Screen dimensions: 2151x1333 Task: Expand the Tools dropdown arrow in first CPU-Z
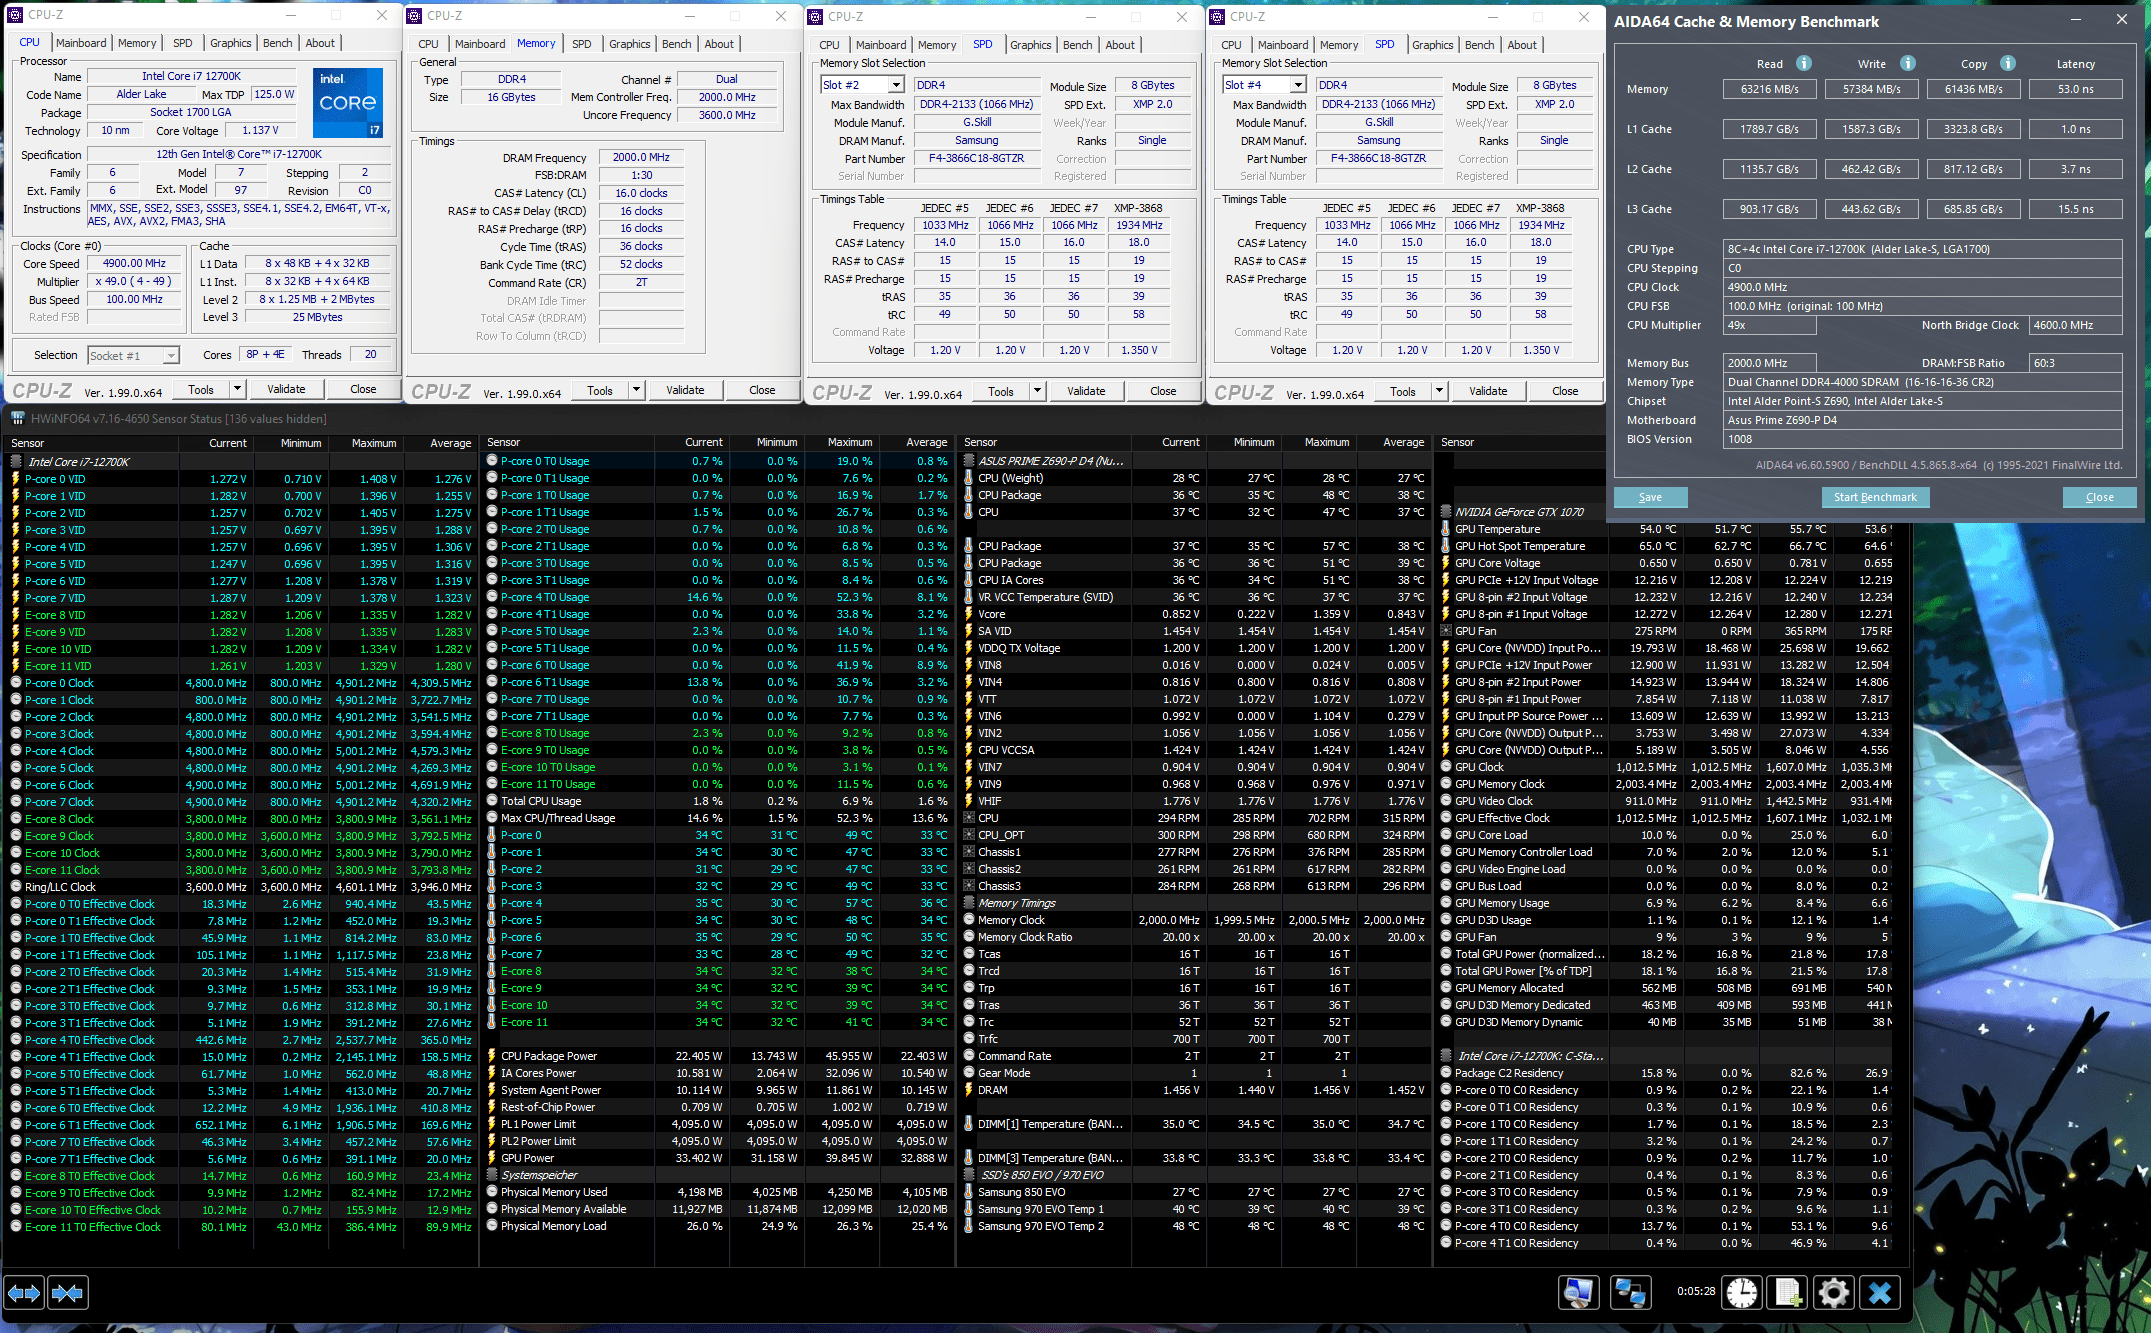(238, 389)
